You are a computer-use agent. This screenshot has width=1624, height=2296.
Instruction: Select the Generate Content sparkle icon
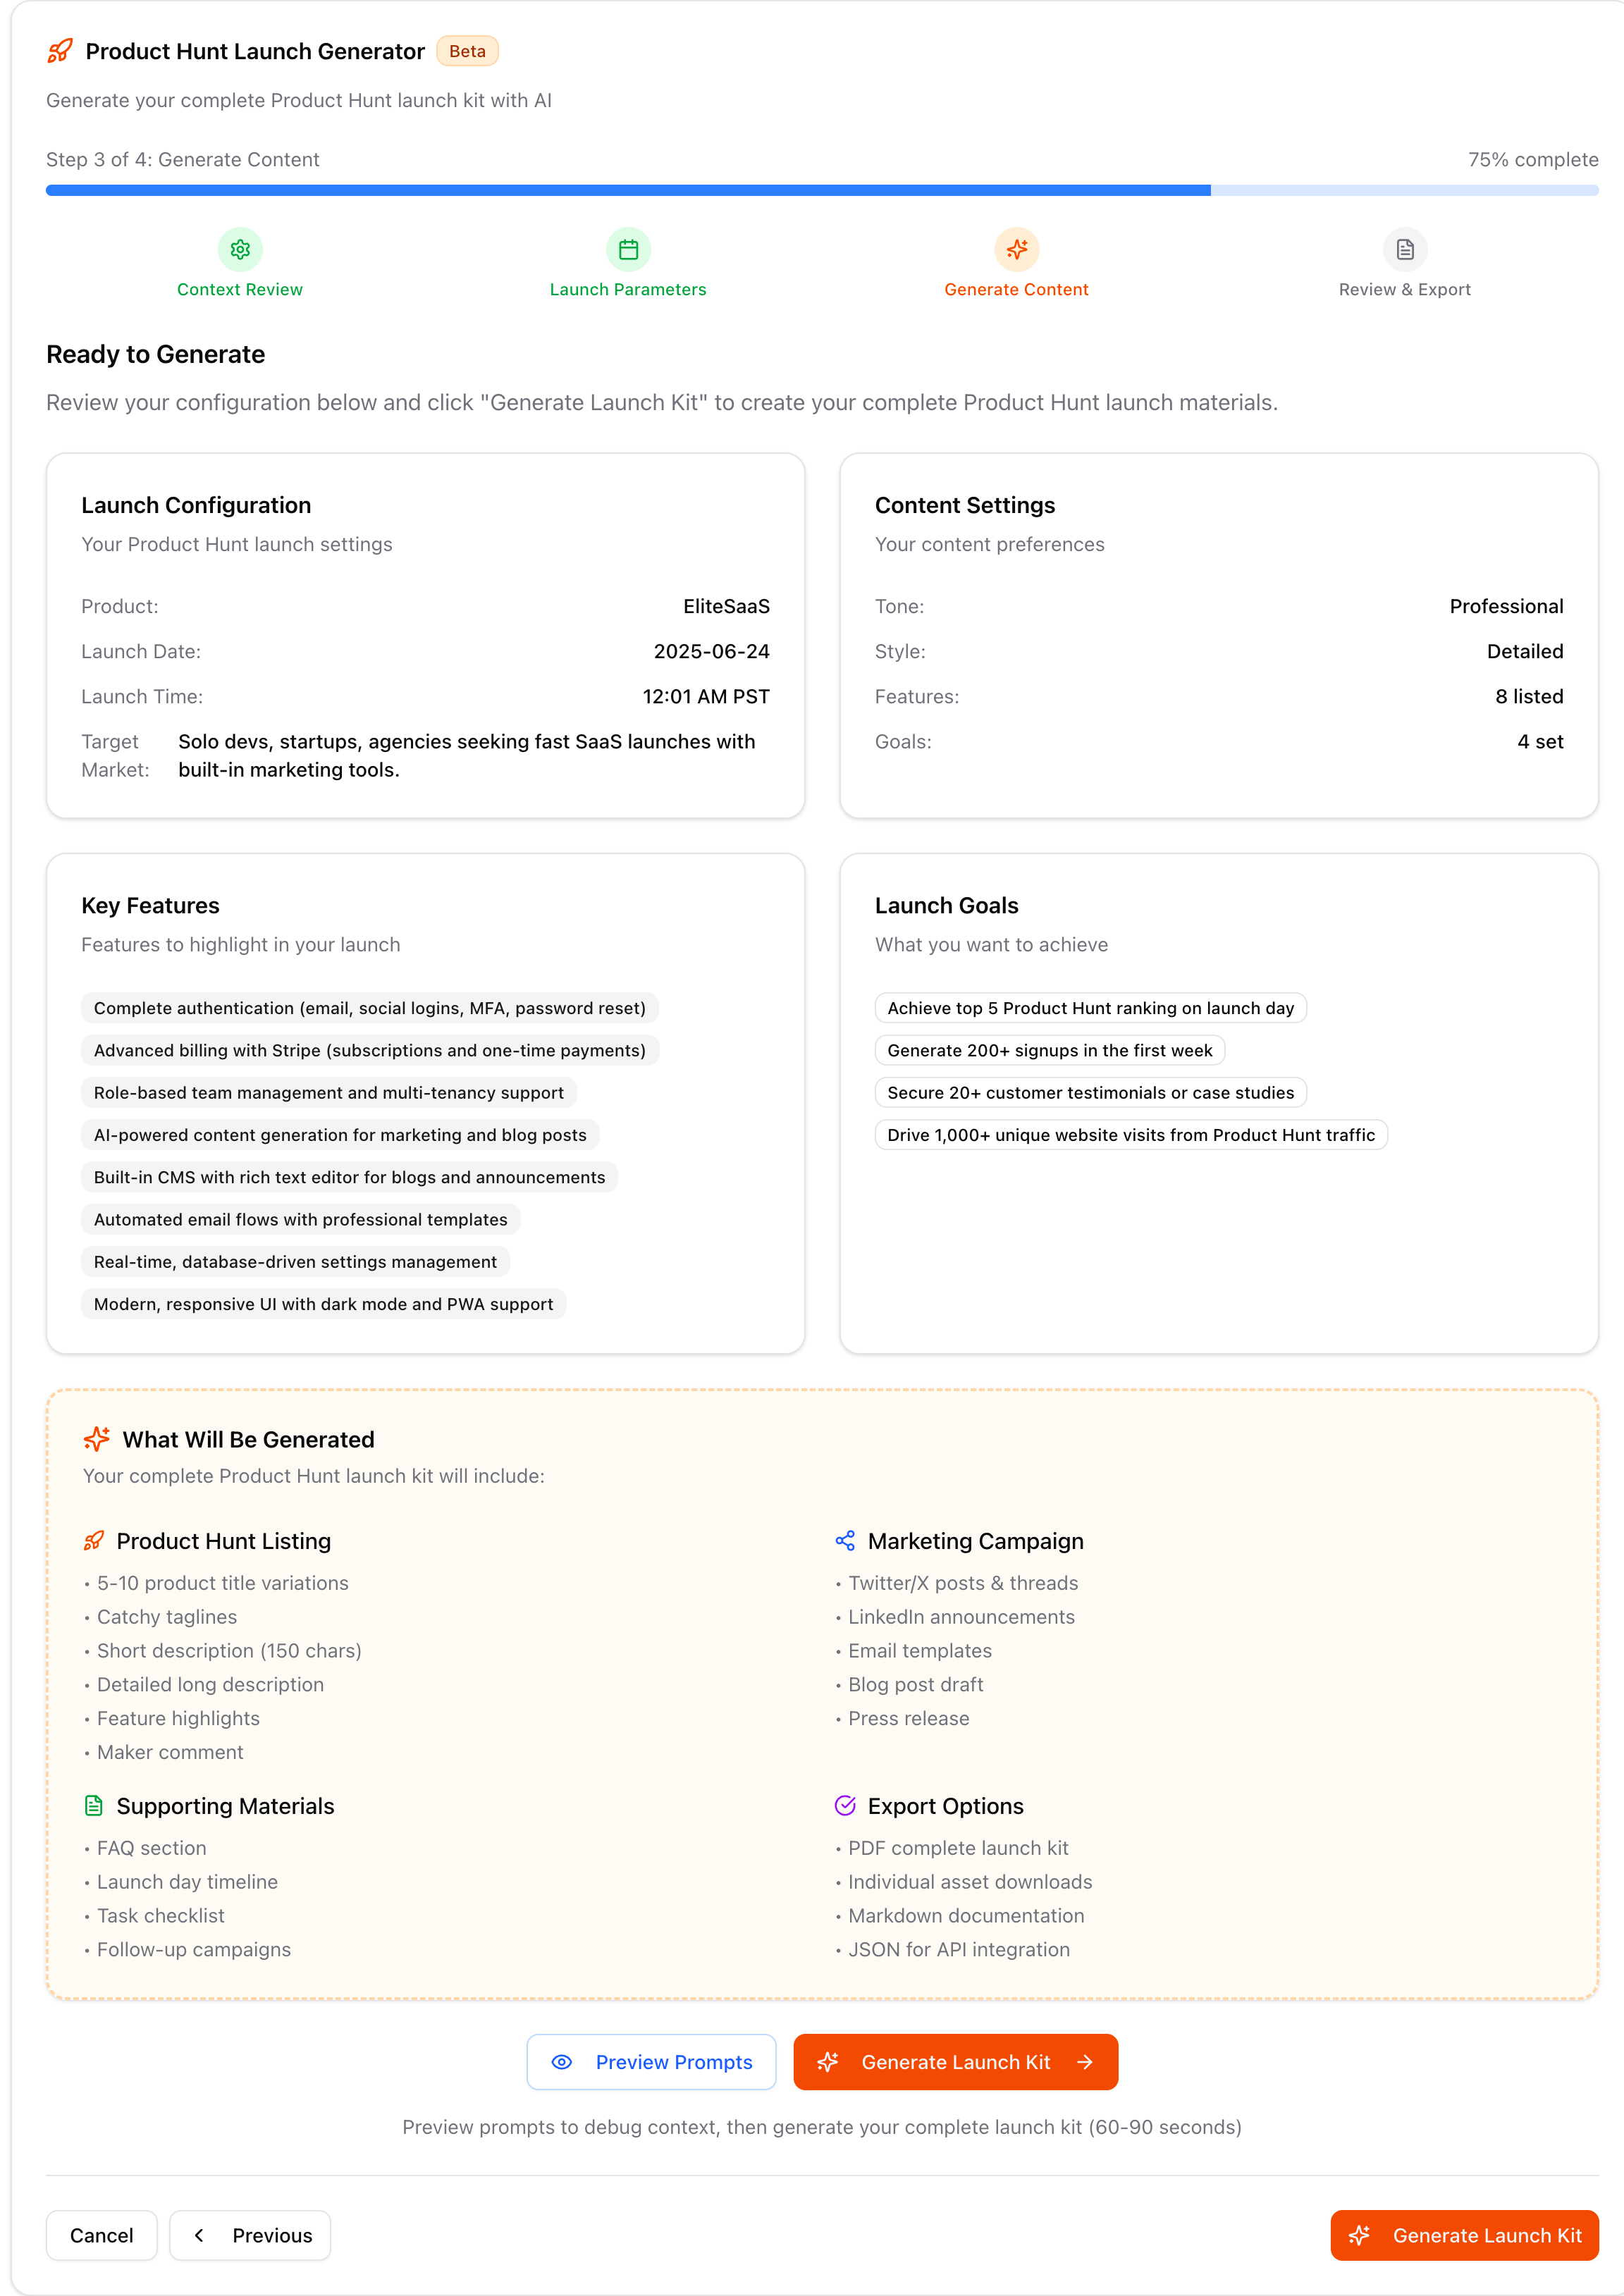tap(1016, 250)
